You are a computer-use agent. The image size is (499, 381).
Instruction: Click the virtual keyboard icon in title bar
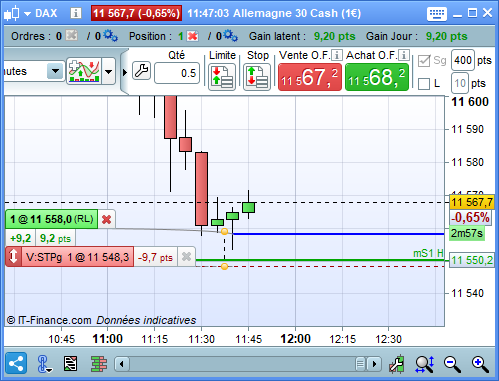click(437, 14)
